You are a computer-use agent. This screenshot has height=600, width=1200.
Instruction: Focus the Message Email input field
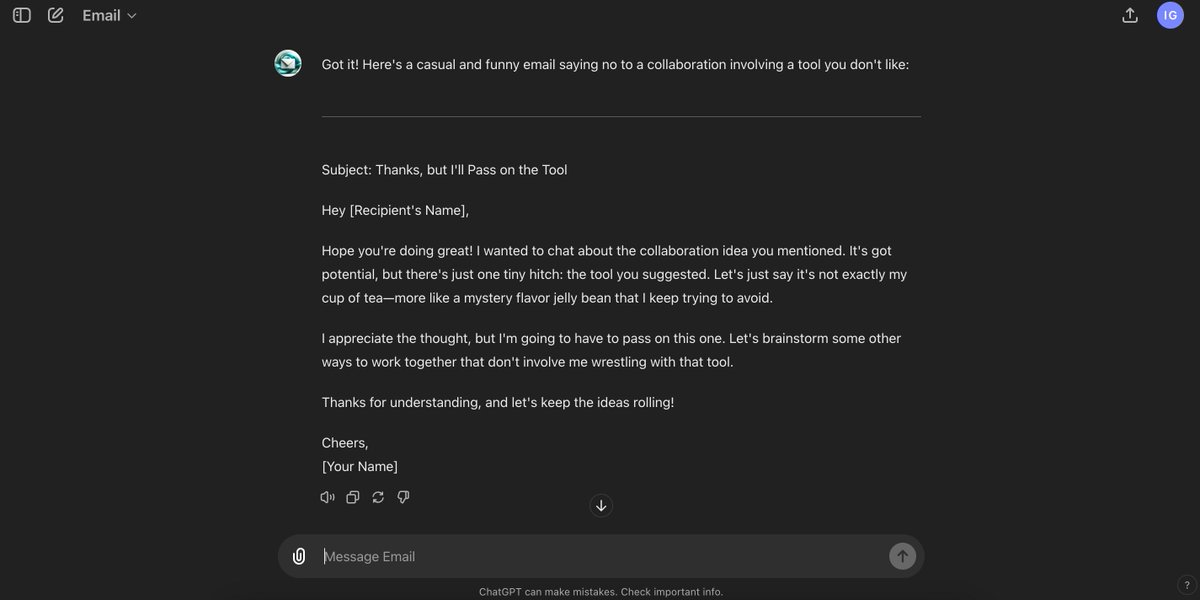point(600,556)
